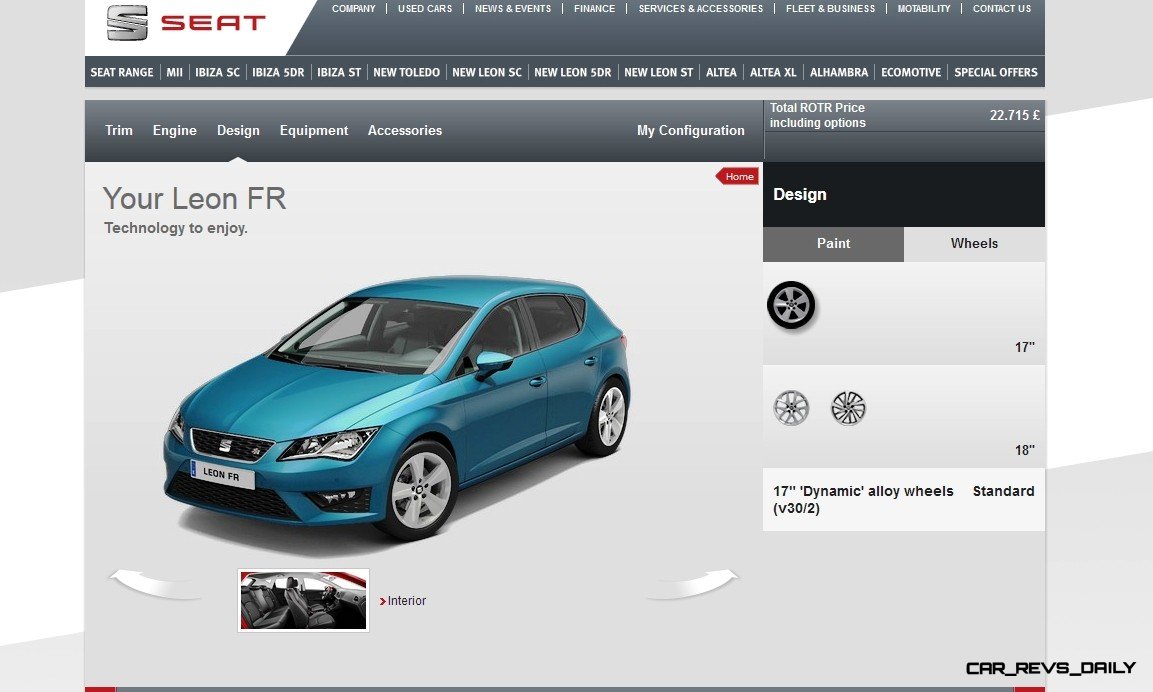
Task: Click the 18" wheel size label
Action: click(1025, 450)
